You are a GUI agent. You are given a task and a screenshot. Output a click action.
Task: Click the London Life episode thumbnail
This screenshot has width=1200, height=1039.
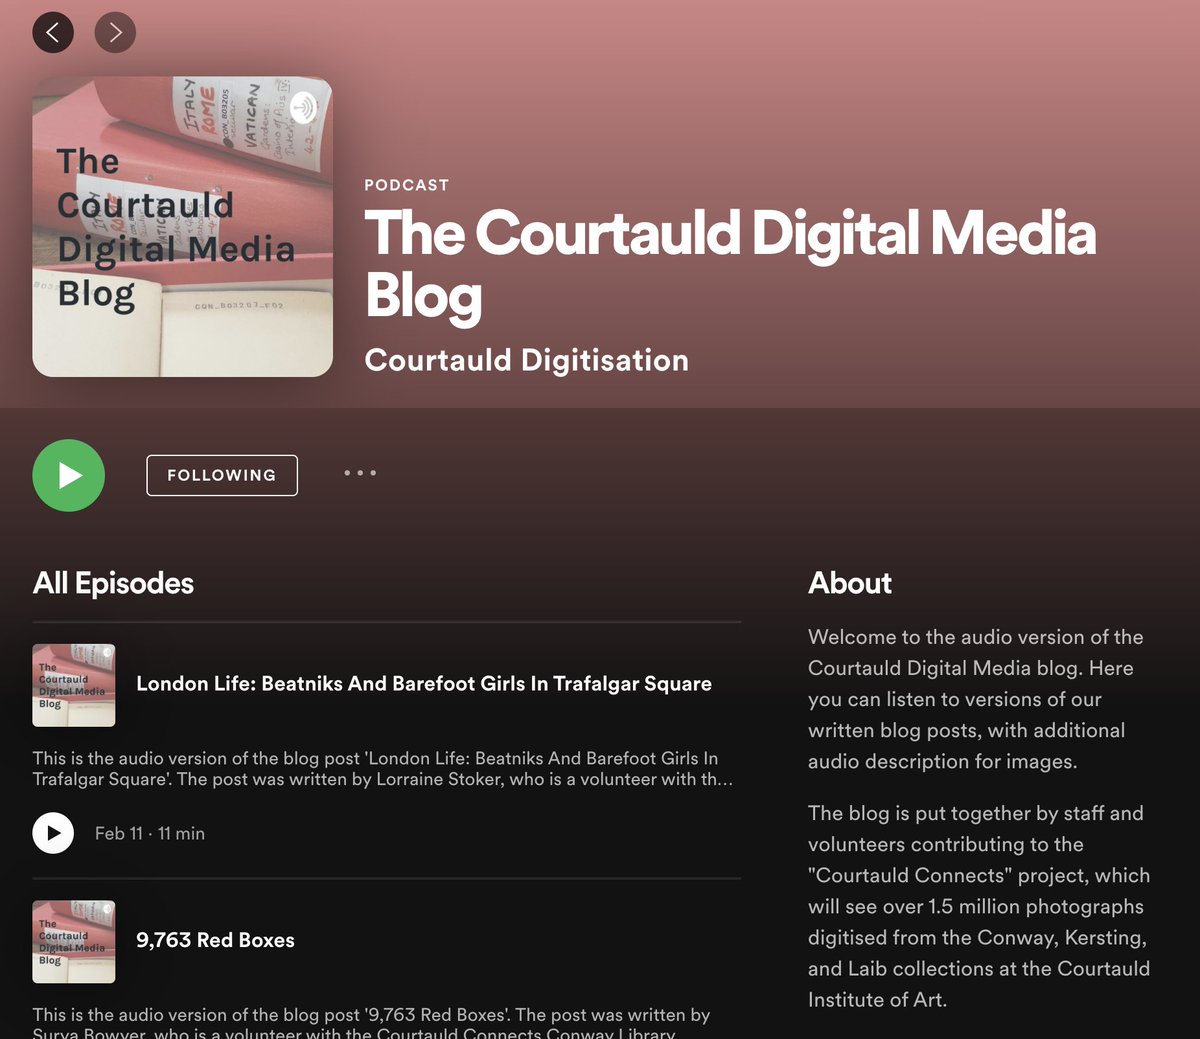point(74,685)
